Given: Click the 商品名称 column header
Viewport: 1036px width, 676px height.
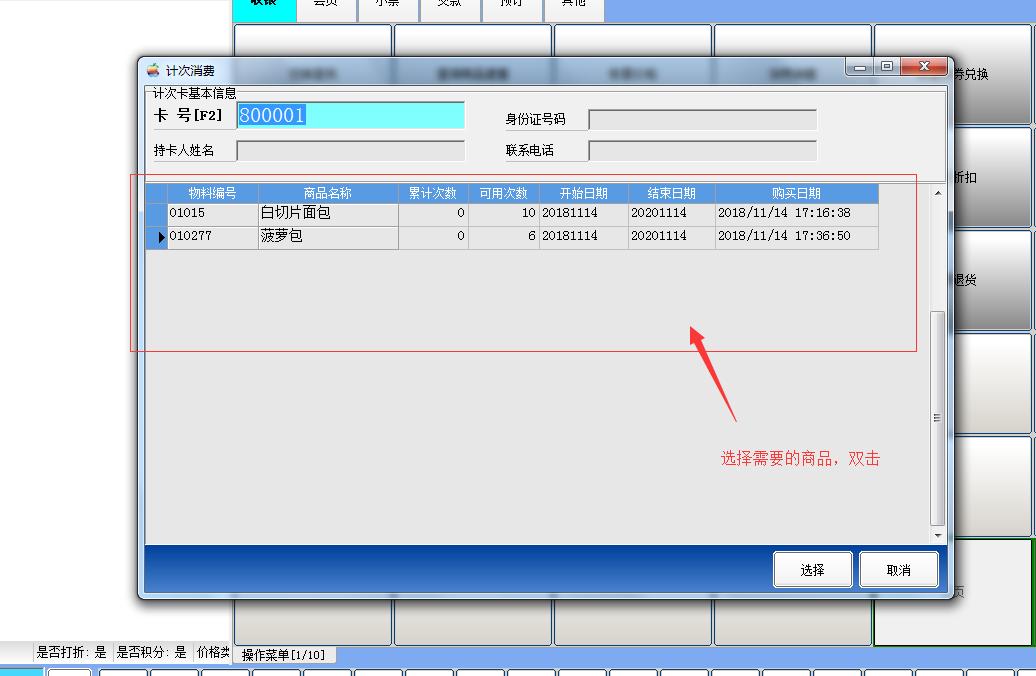Looking at the screenshot, I should point(327,192).
